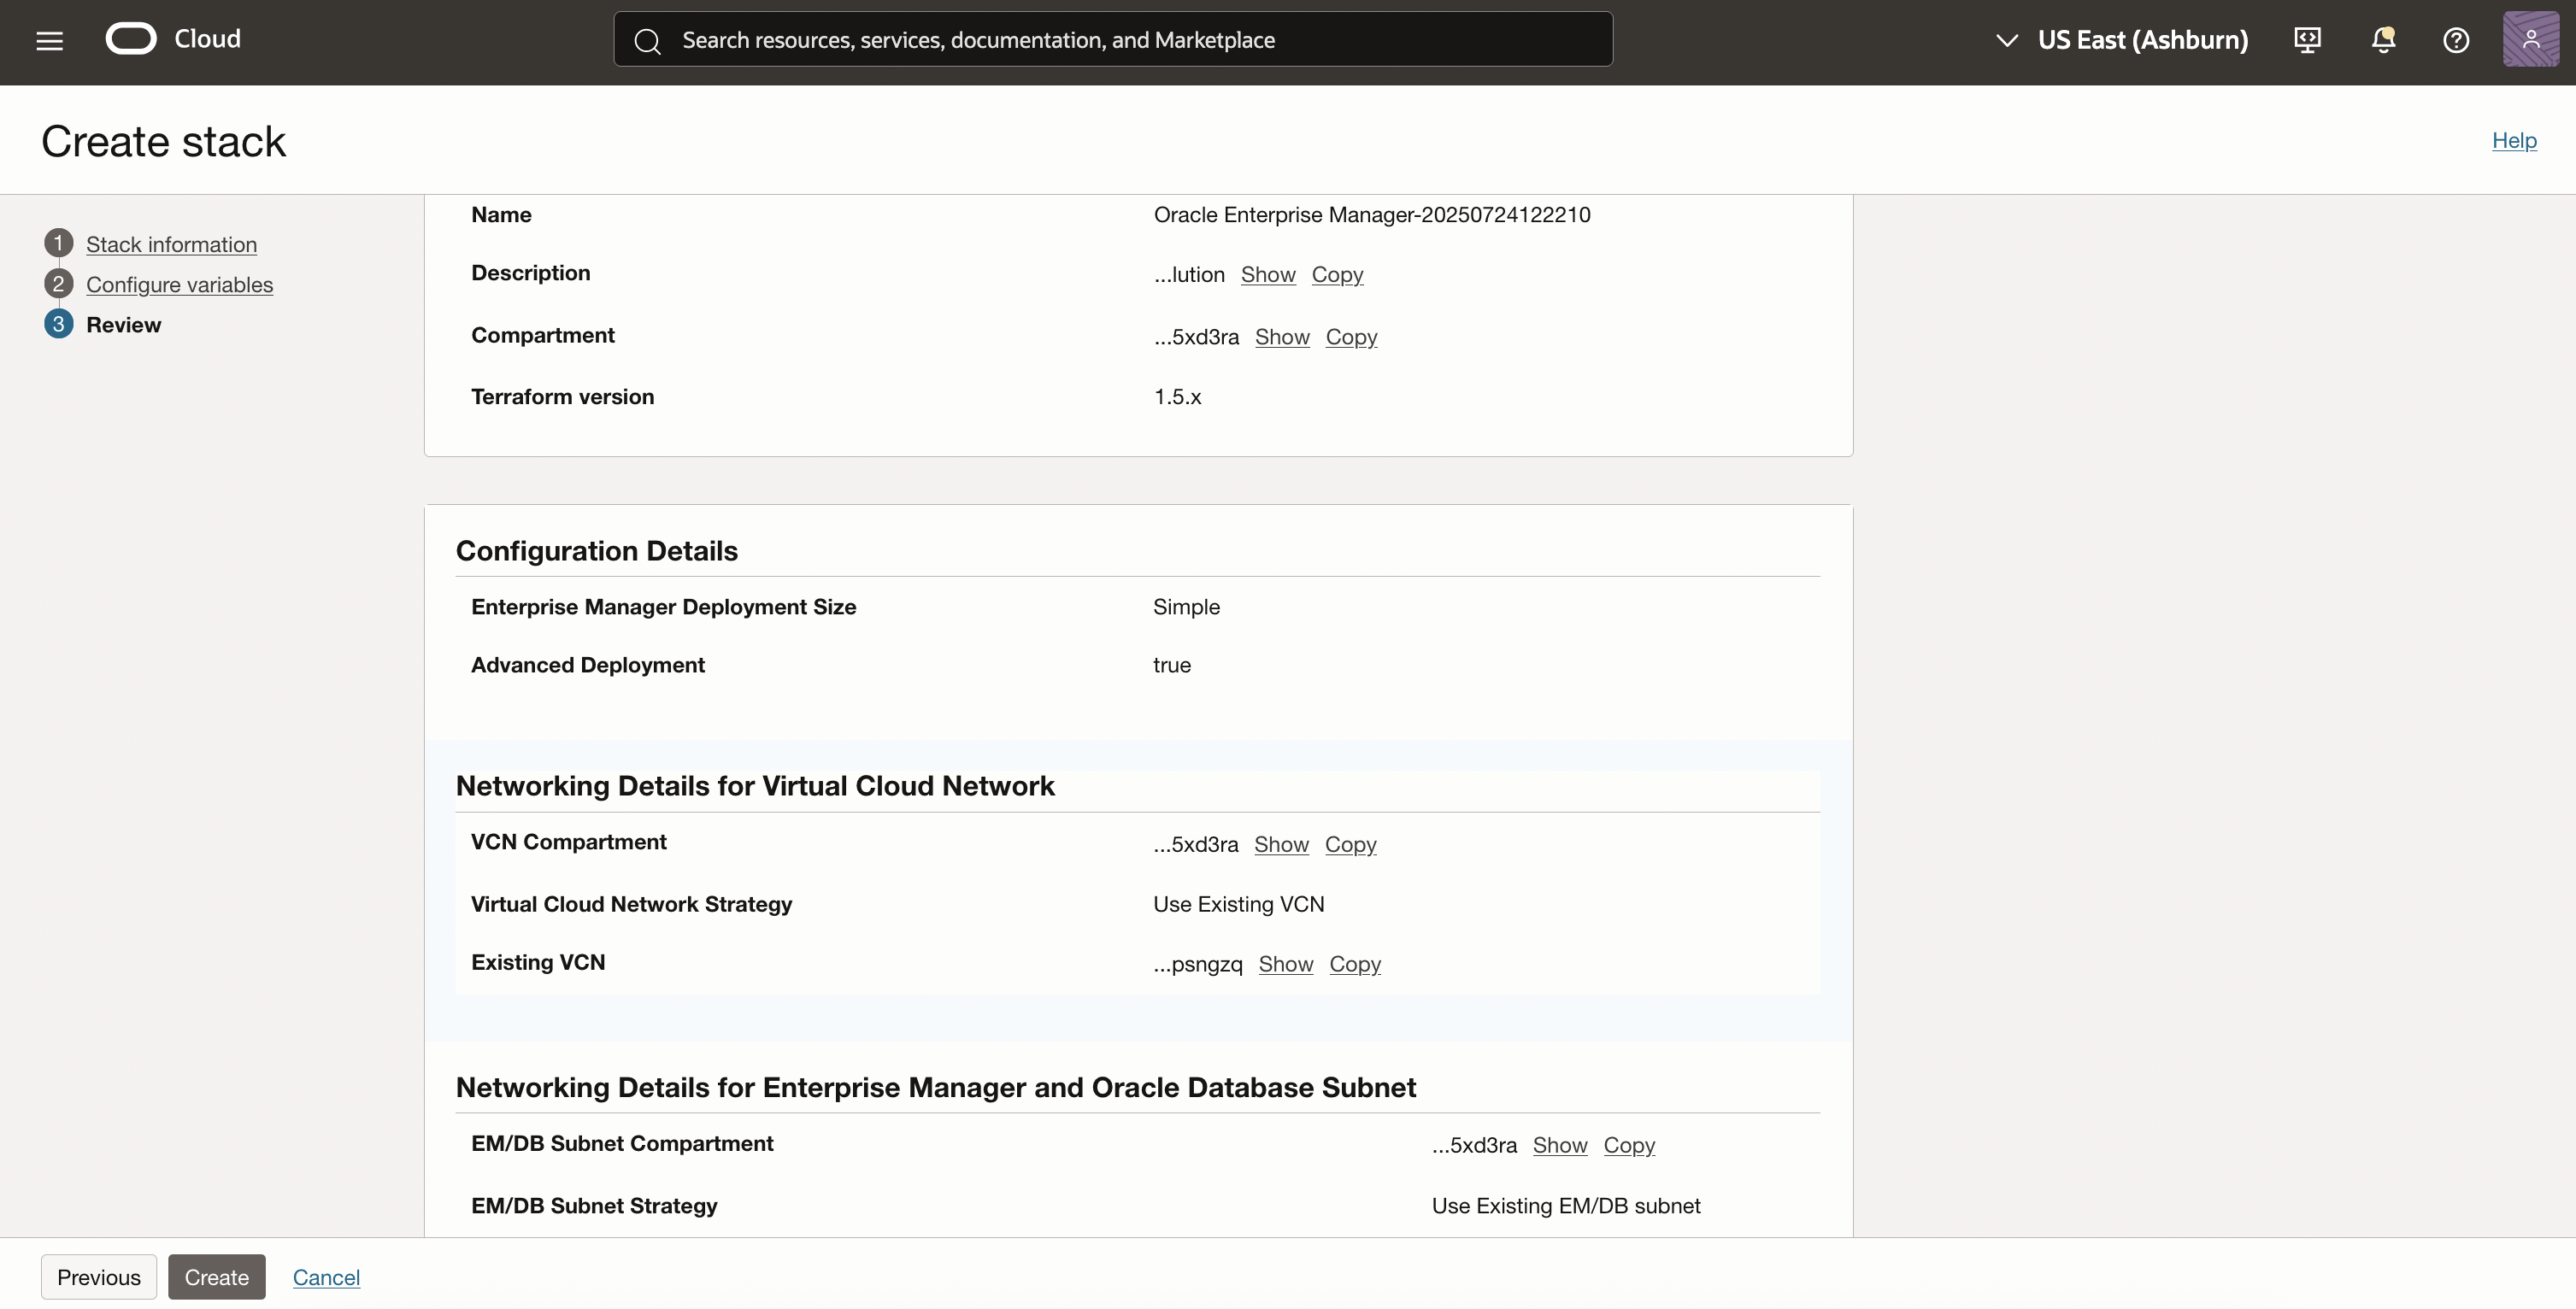Image resolution: width=2576 pixels, height=1309 pixels.
Task: Copy the EM/DB Subnet Compartment value
Action: click(x=1628, y=1145)
